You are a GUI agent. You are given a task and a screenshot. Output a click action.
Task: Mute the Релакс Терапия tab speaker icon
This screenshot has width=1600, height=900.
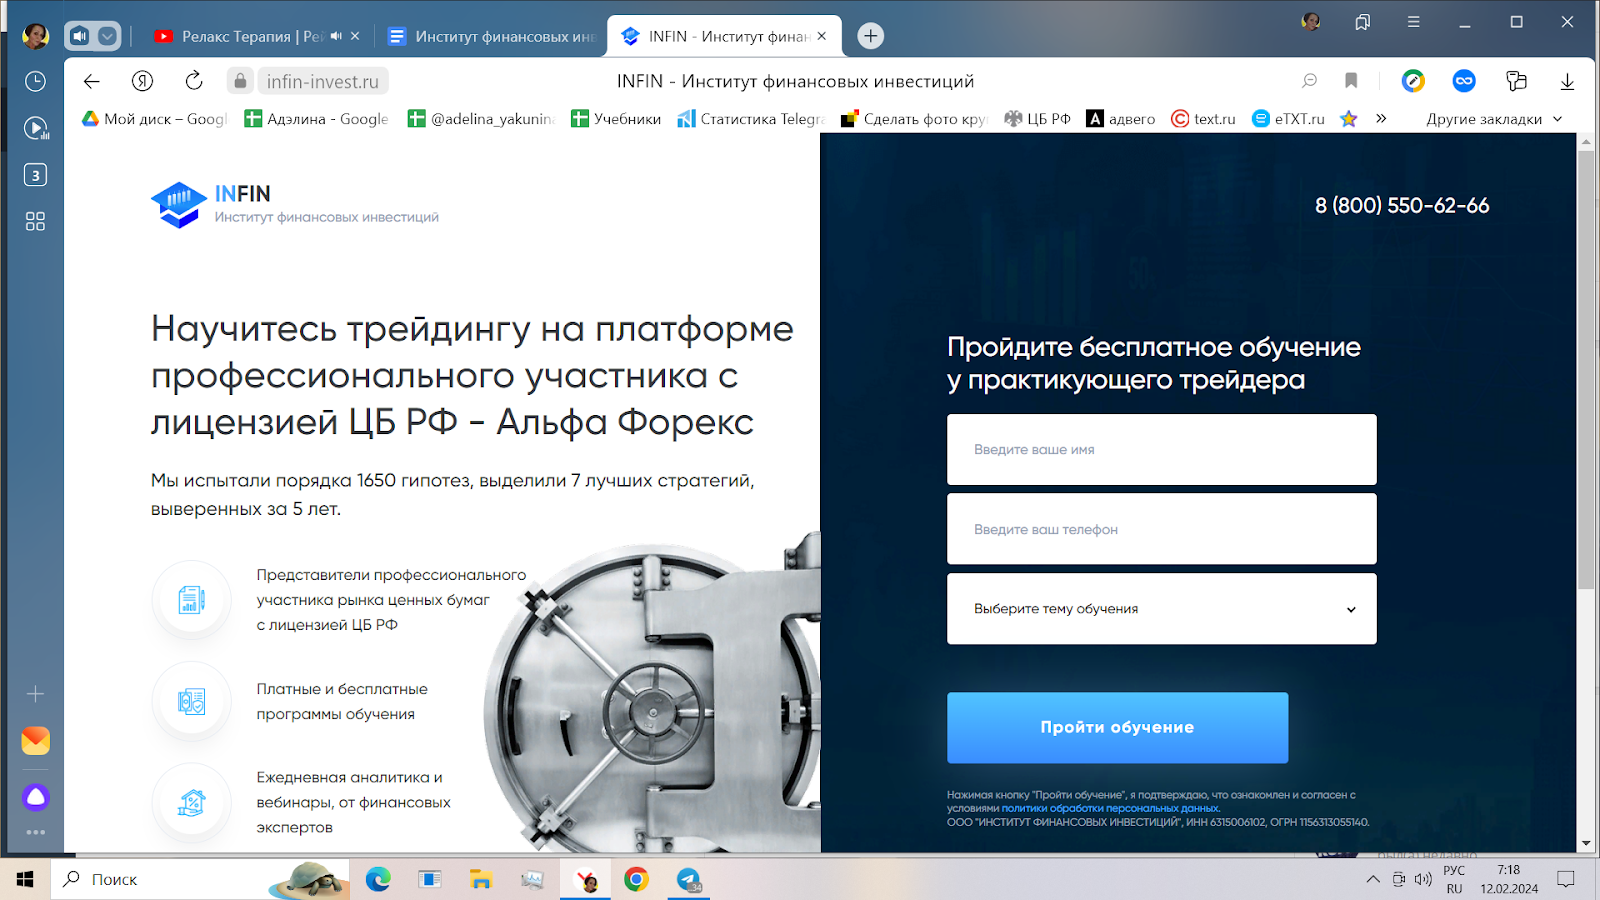pyautogui.click(x=336, y=36)
